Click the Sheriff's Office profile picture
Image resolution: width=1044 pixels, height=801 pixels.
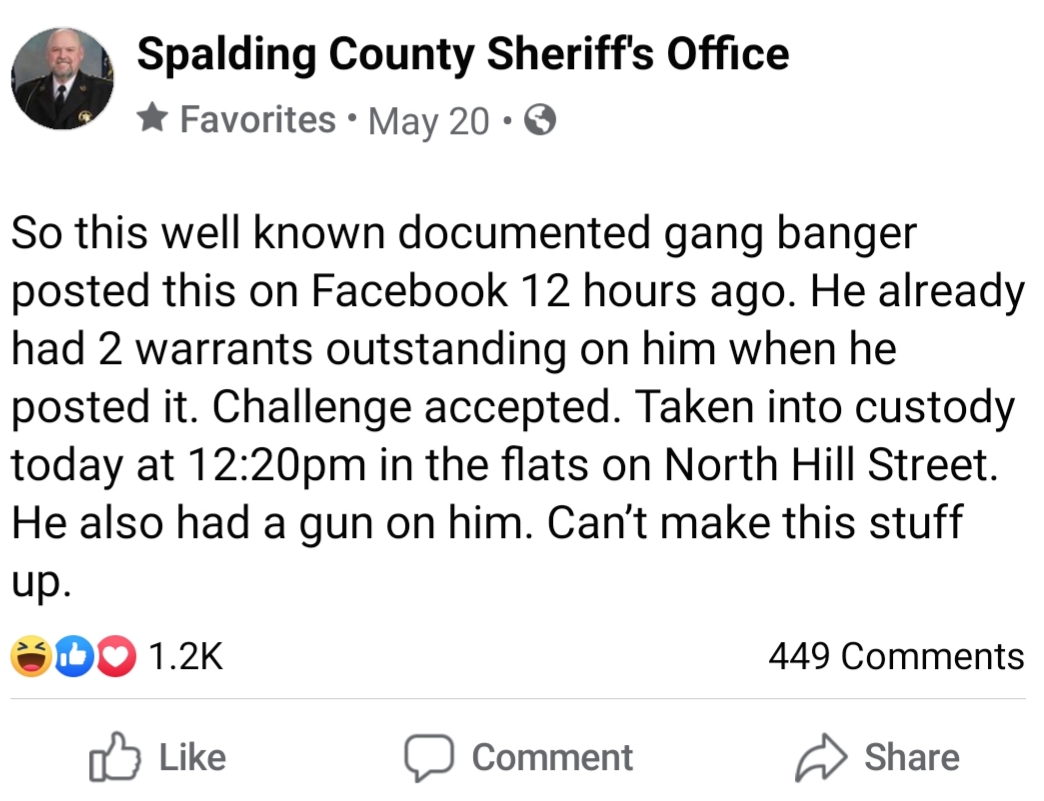click(62, 79)
